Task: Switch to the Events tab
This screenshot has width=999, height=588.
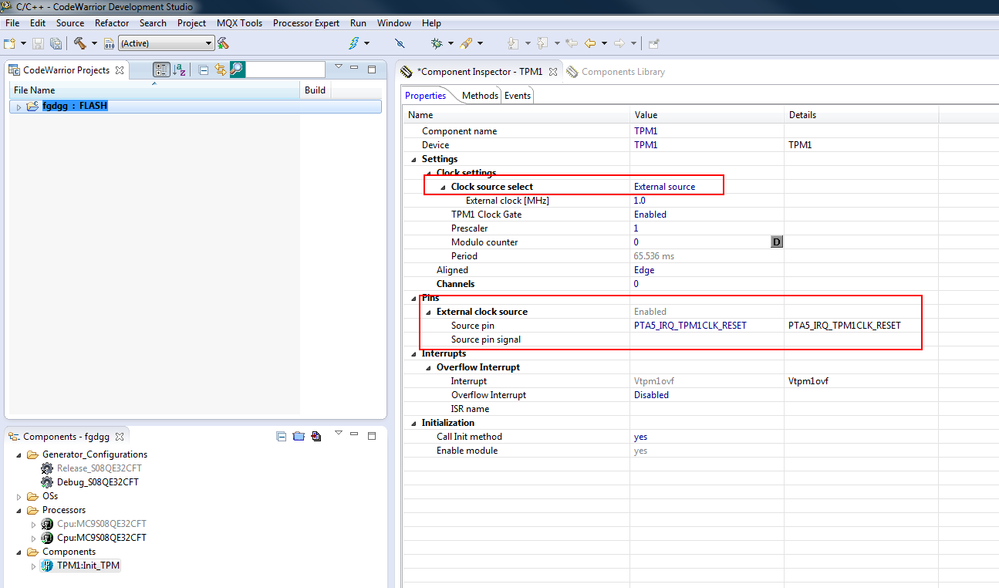Action: click(x=517, y=96)
